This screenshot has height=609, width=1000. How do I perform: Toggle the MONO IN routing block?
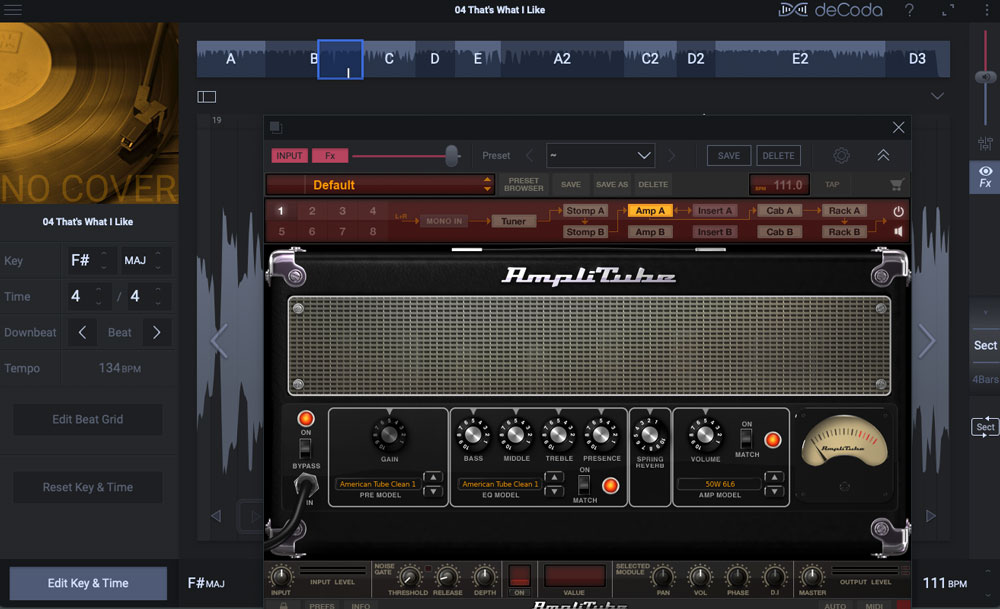coord(444,221)
